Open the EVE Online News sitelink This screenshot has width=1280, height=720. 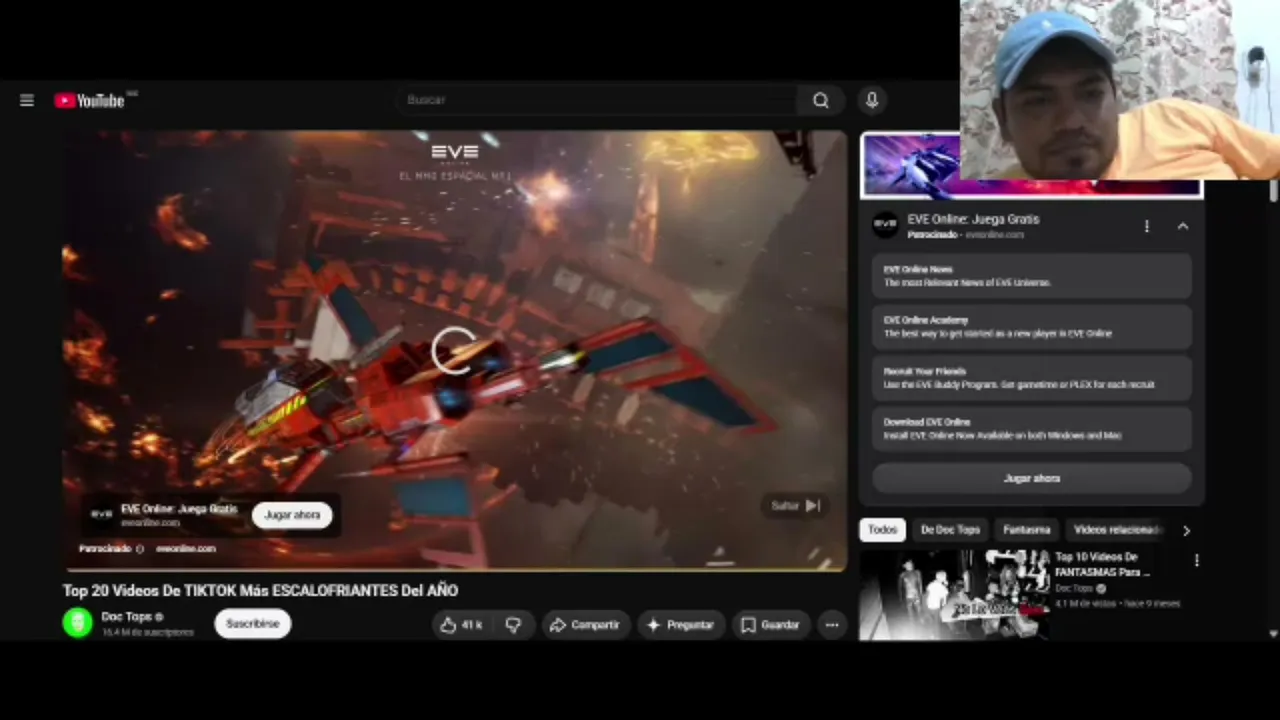[1032, 276]
